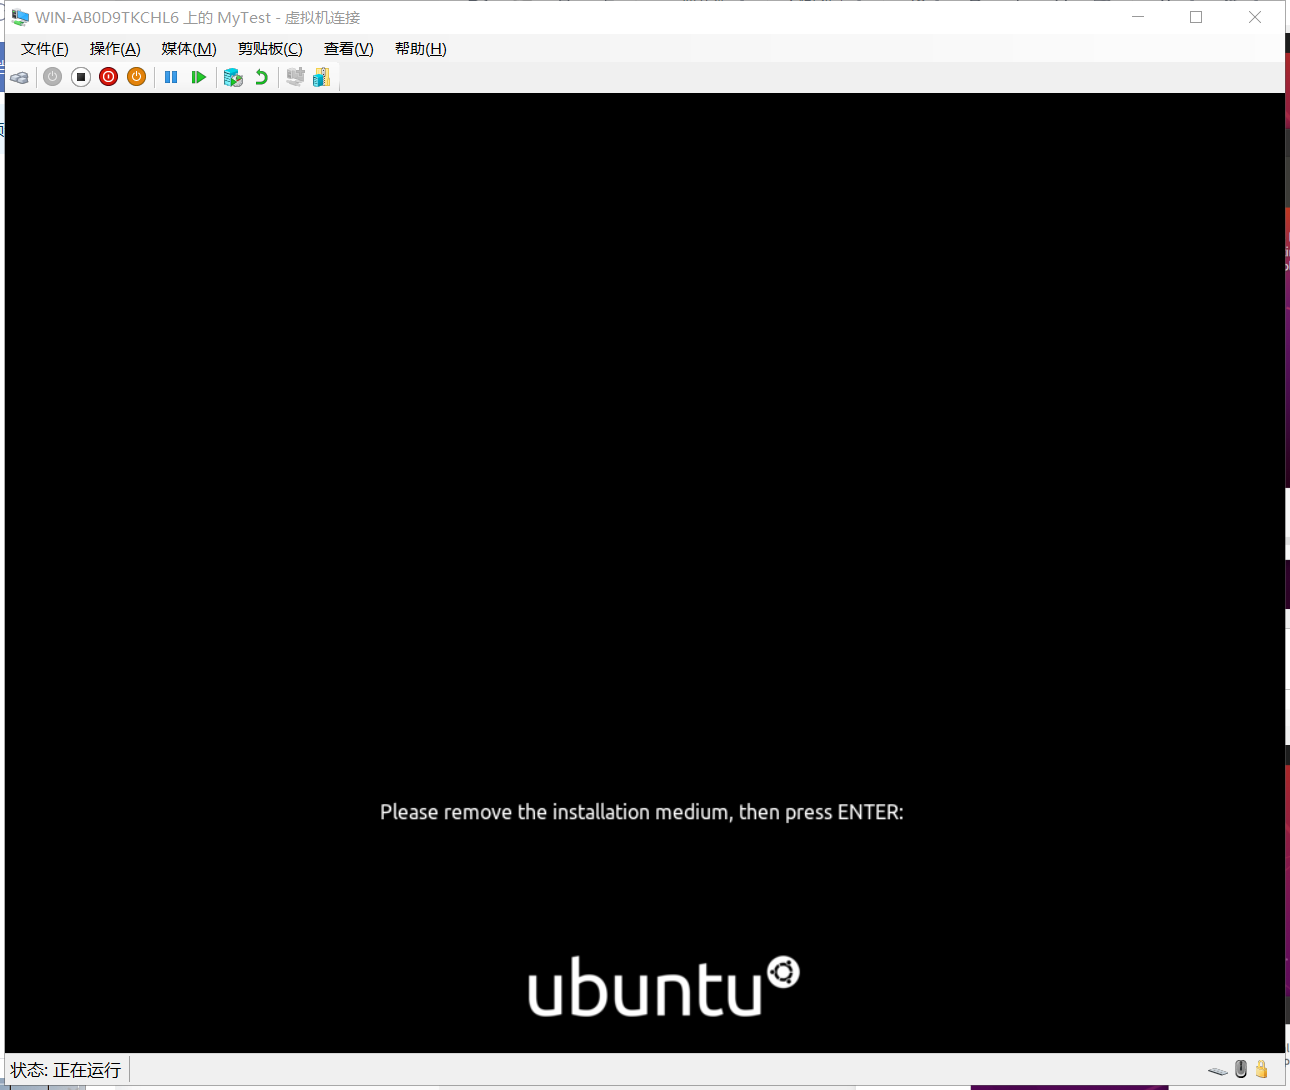This screenshot has width=1290, height=1090.
Task: Click the window title bar VM connection icon
Action: [20, 17]
